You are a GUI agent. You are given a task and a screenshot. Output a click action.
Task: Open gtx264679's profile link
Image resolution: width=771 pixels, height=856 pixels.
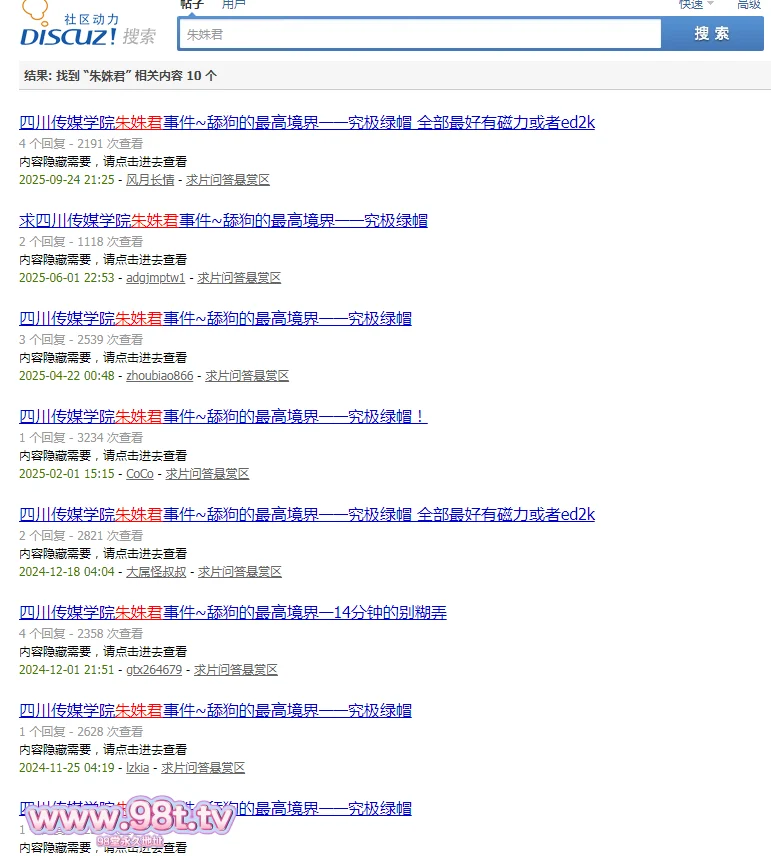[x=154, y=670]
